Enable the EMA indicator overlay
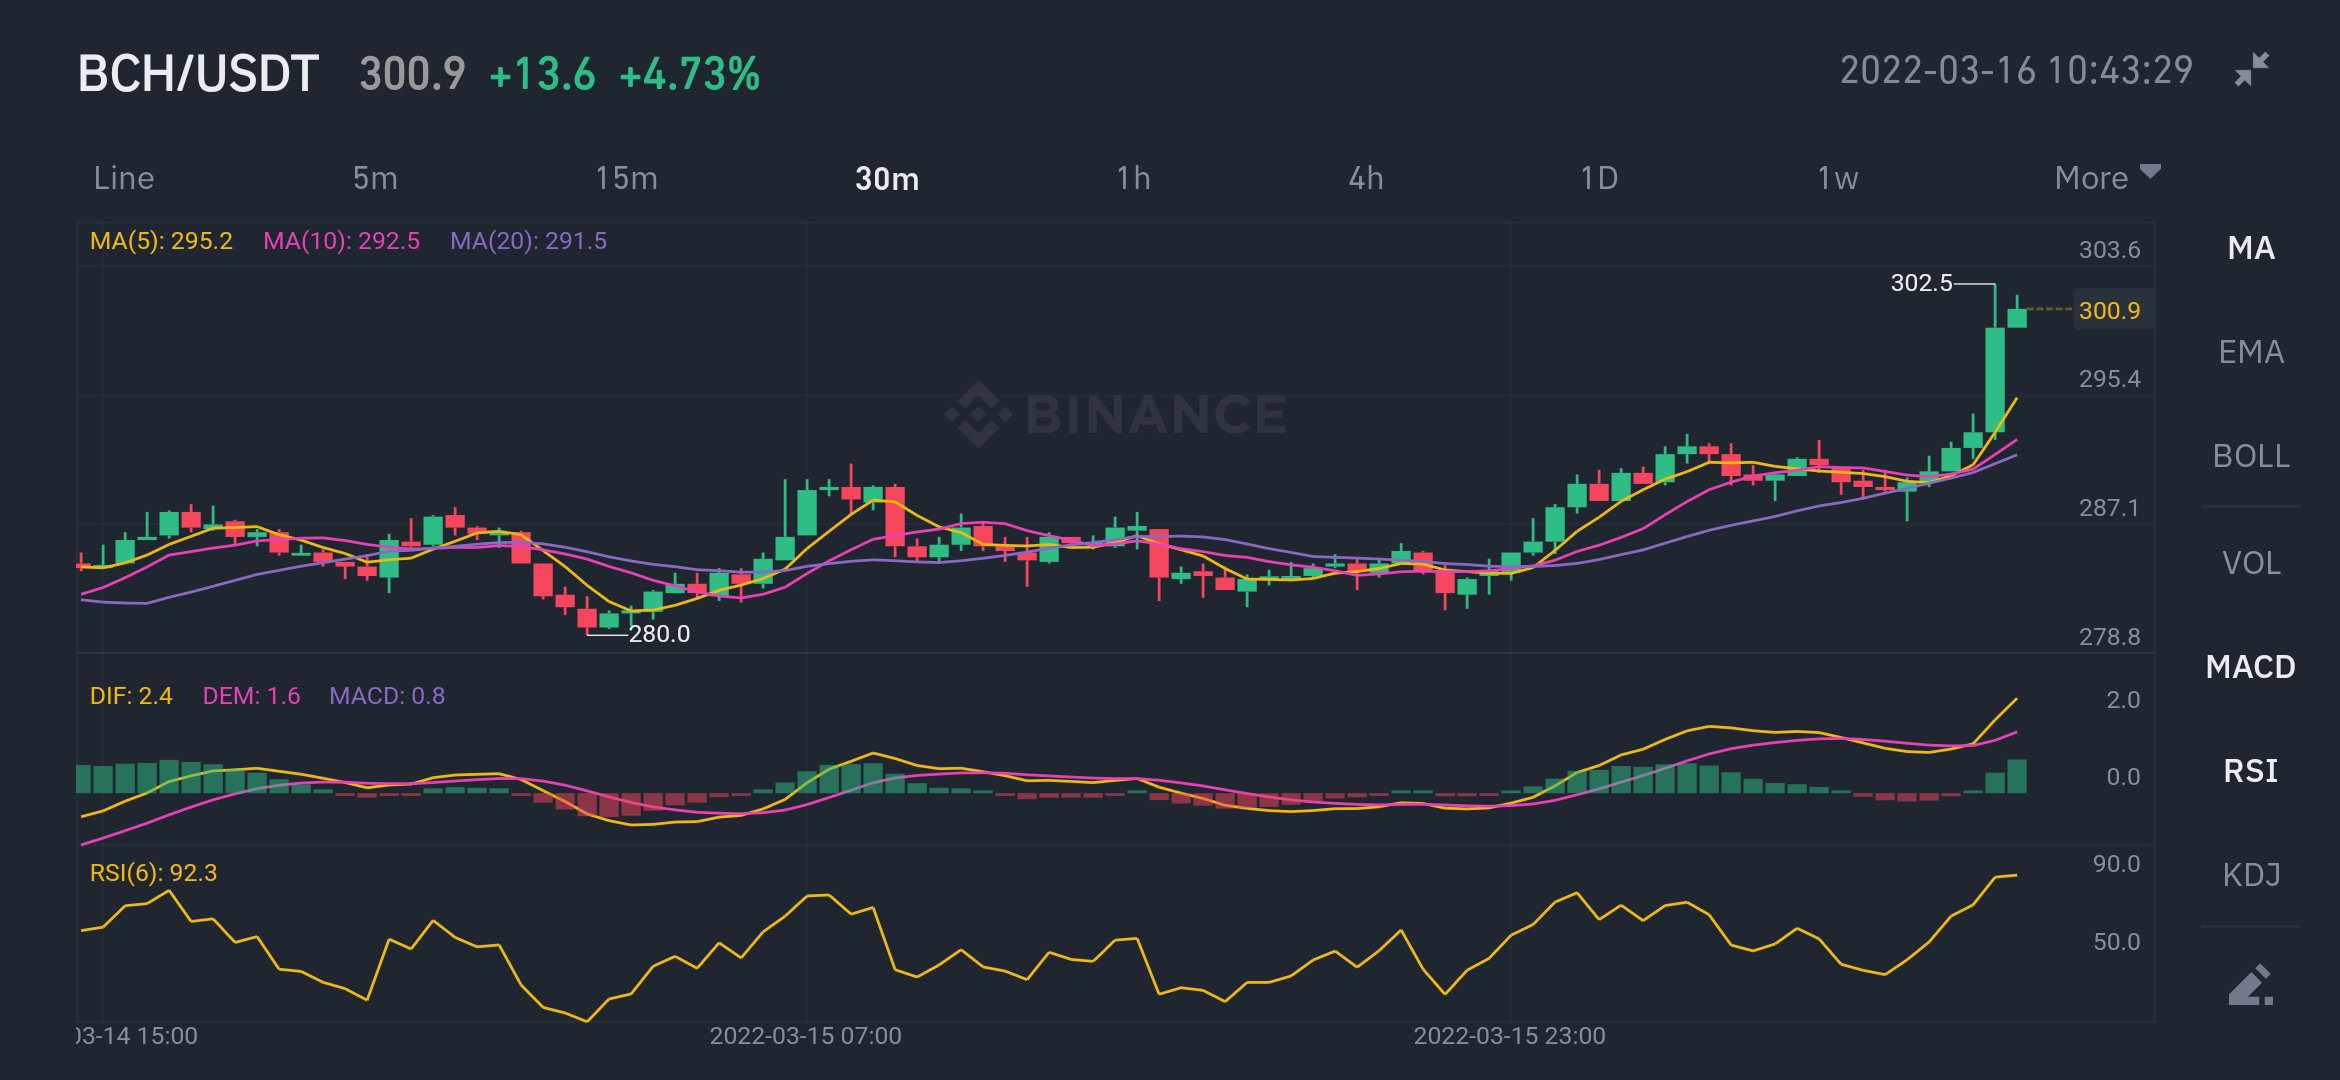This screenshot has width=2340, height=1080. pos(2251,352)
